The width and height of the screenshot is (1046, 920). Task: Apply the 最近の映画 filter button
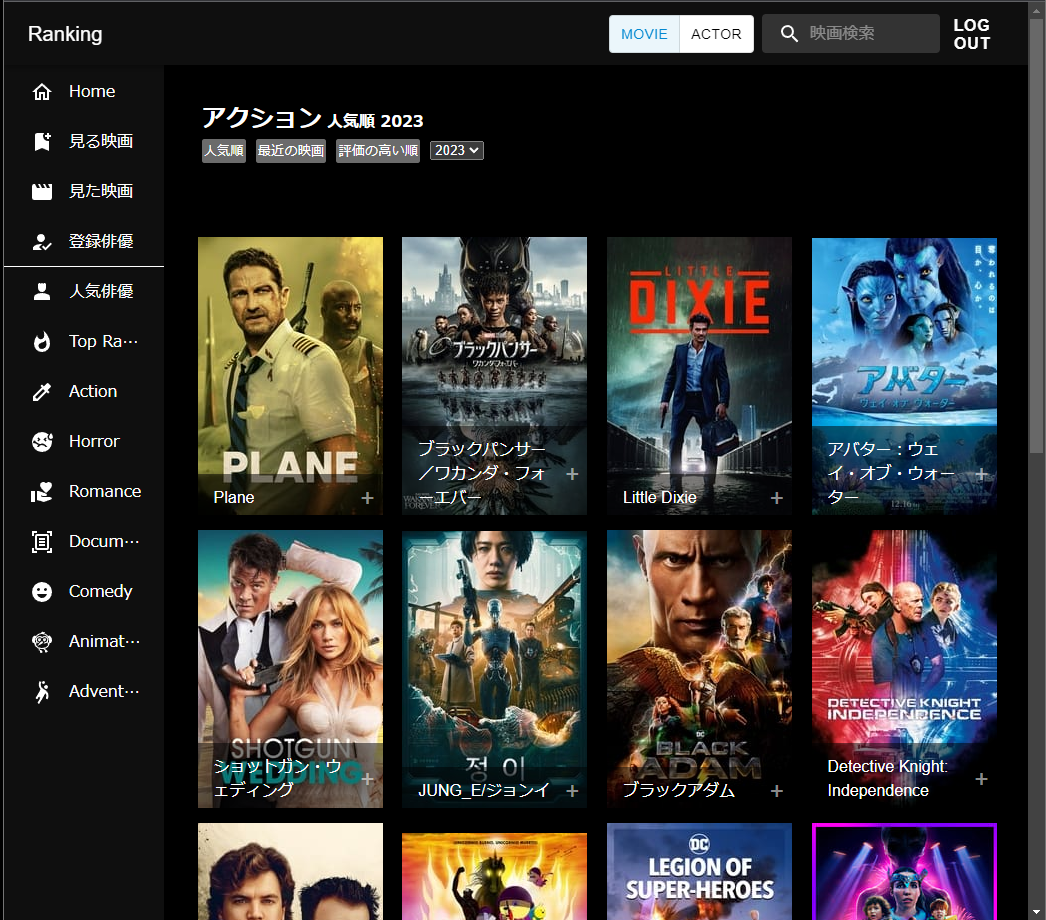coord(290,150)
